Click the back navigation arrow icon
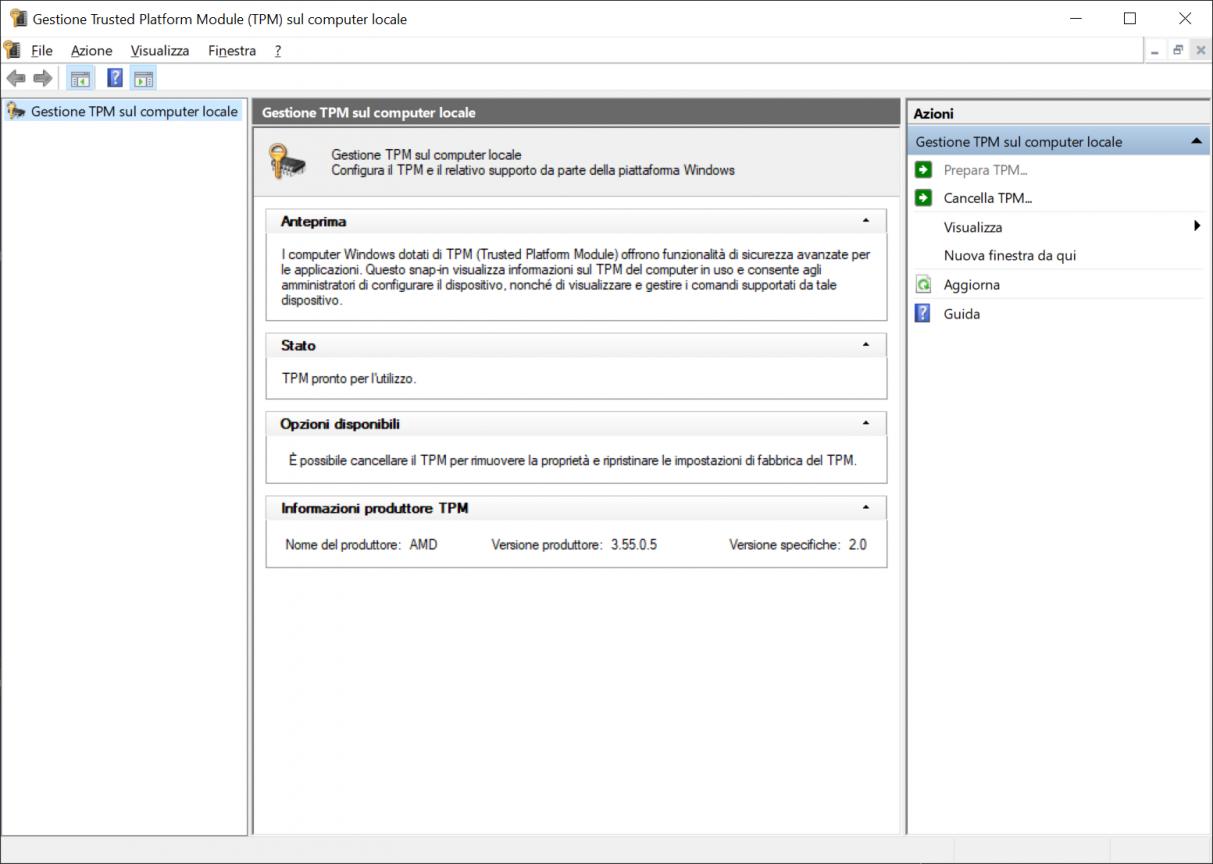Viewport: 1213px width, 864px height. pyautogui.click(x=16, y=77)
